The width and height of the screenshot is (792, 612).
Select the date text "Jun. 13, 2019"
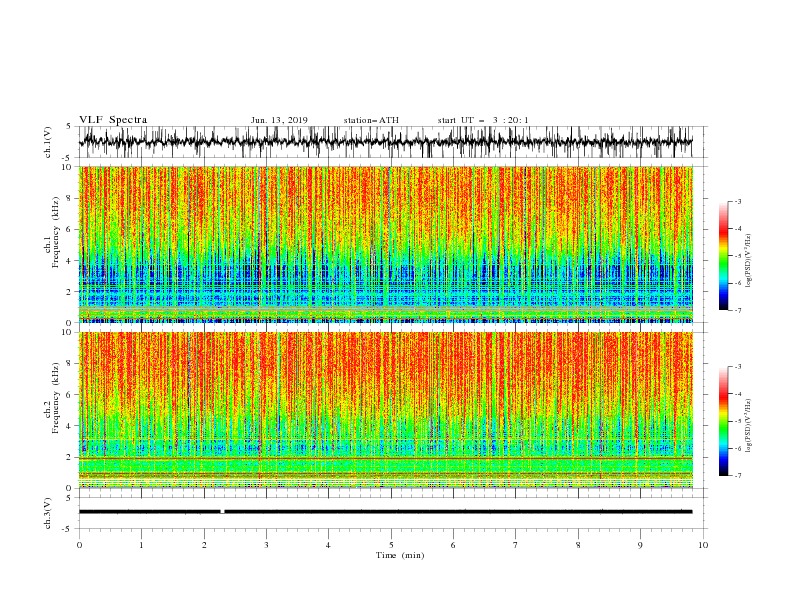tap(279, 120)
